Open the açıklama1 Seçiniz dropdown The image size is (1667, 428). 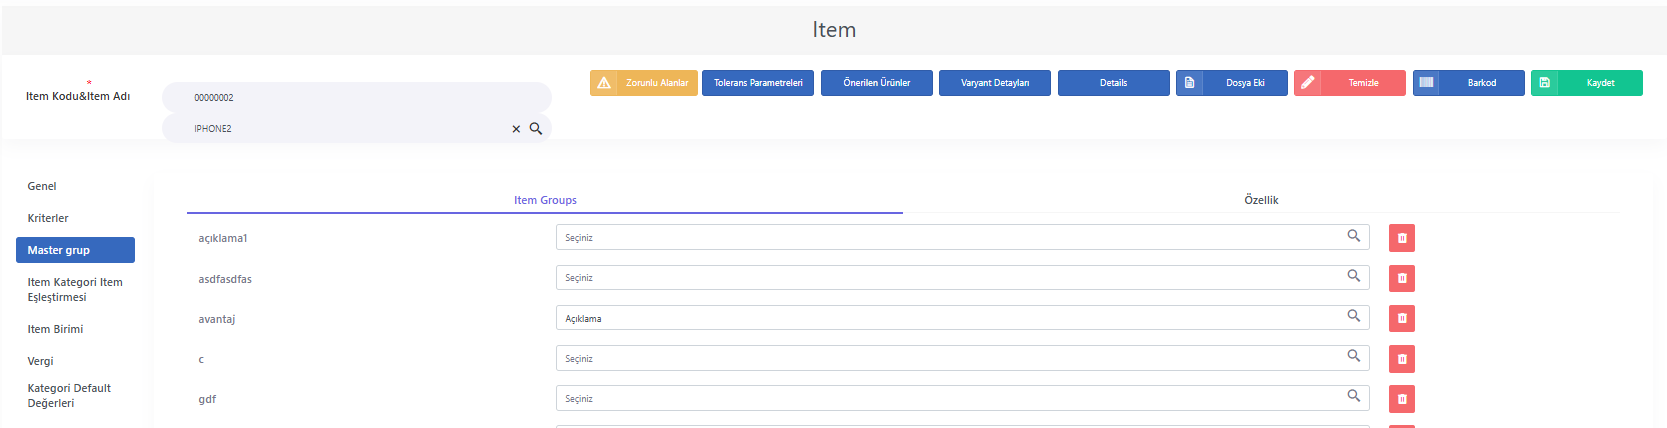coord(962,237)
